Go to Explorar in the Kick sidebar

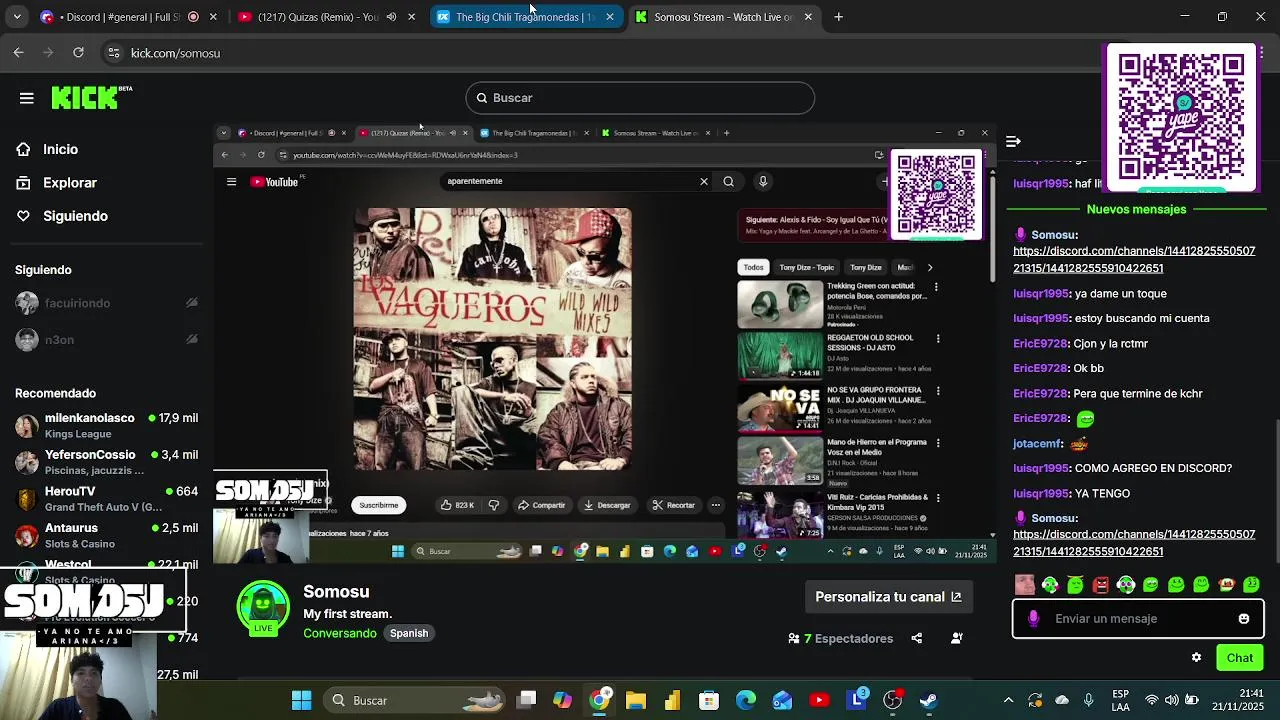pos(69,183)
